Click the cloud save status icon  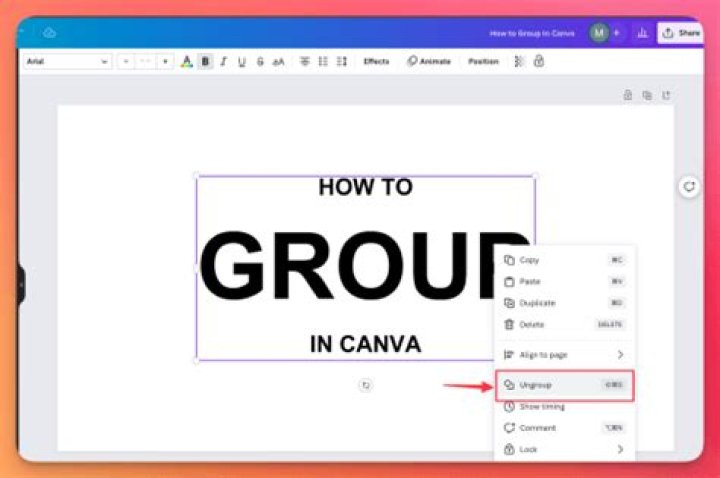49,33
